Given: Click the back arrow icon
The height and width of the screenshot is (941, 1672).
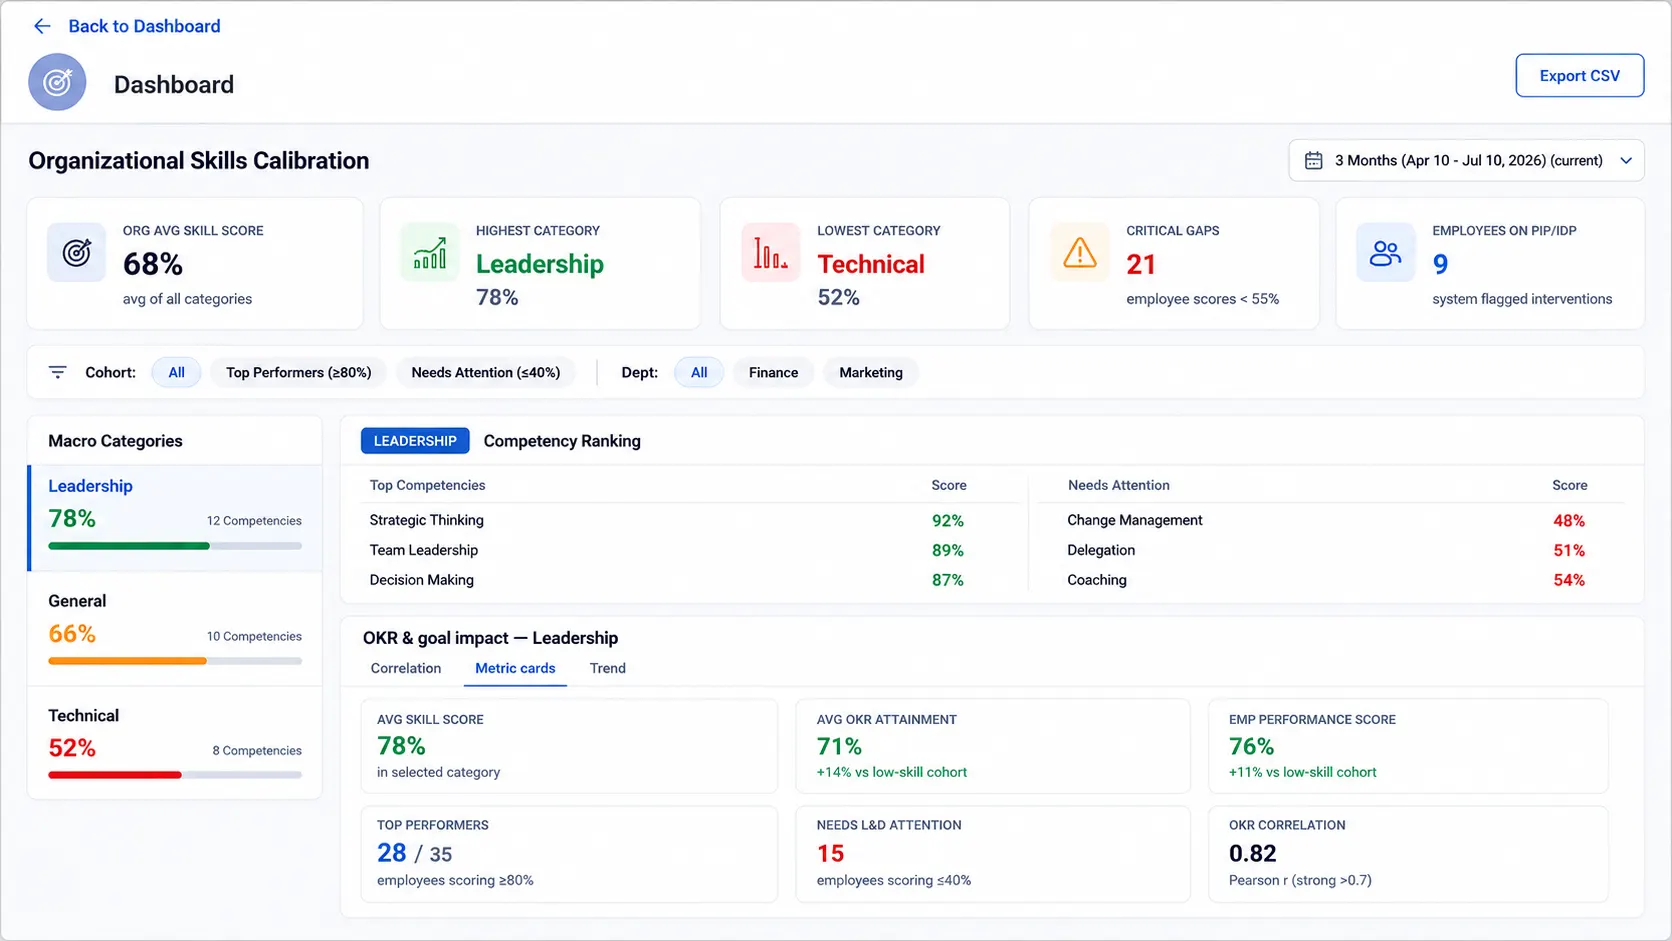Looking at the screenshot, I should pyautogui.click(x=42, y=26).
